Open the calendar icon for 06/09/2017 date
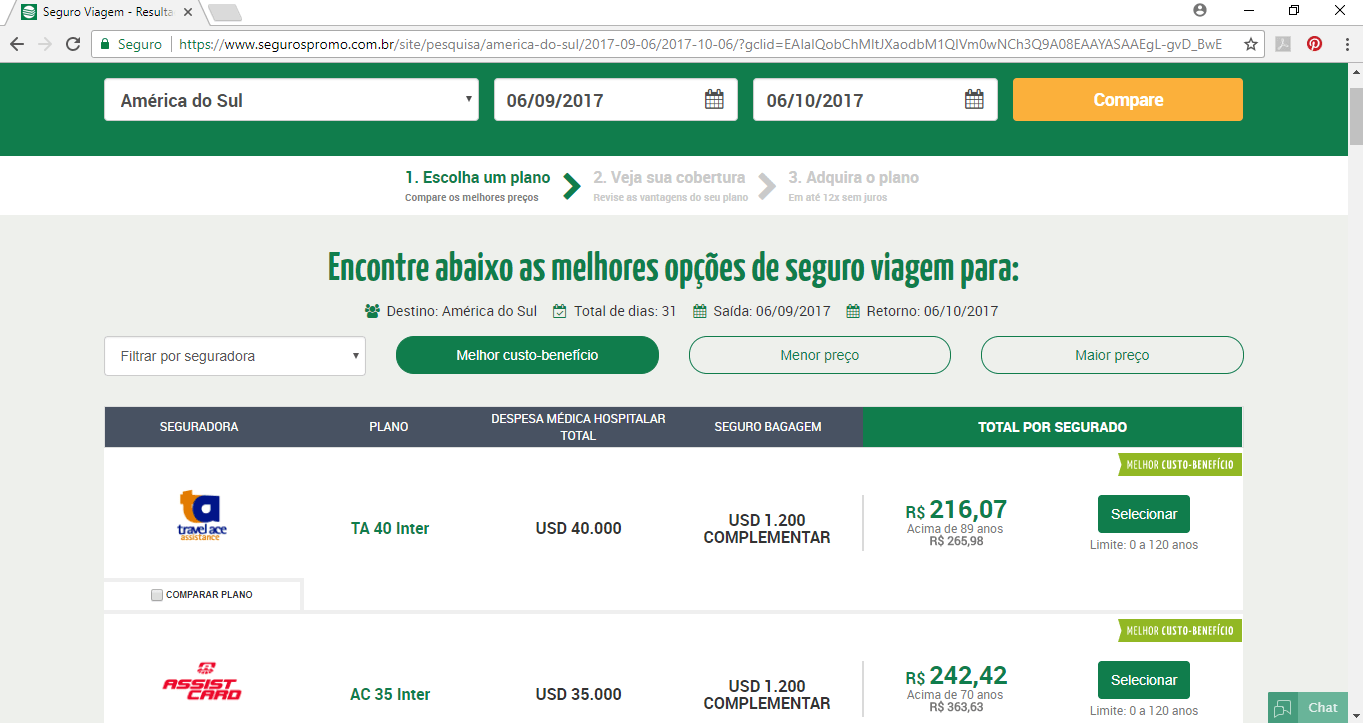 tap(714, 100)
